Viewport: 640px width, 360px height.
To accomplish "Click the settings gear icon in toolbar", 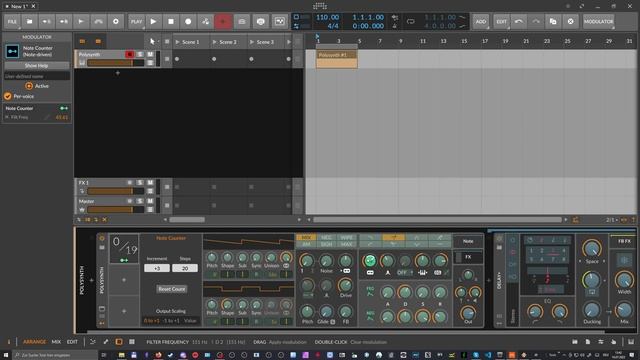I will click(x=116, y=21).
